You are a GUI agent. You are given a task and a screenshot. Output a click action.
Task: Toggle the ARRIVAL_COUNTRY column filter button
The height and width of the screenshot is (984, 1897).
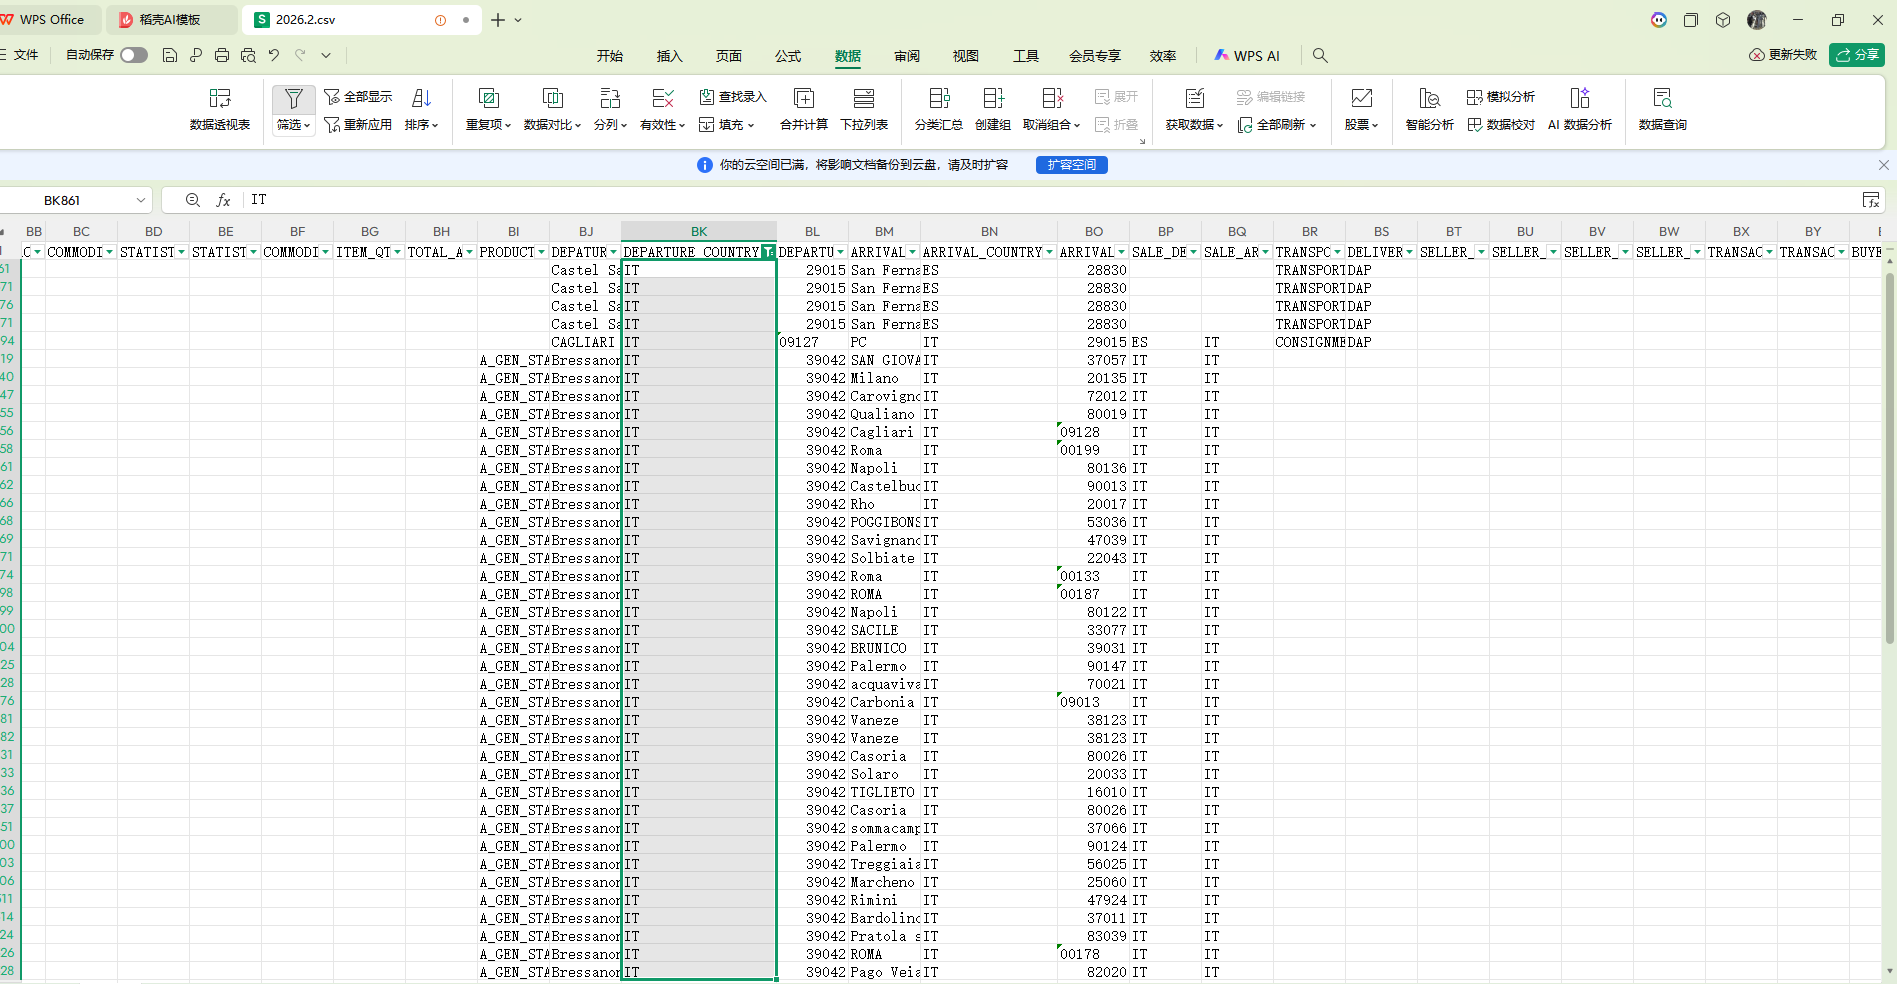(x=1049, y=252)
